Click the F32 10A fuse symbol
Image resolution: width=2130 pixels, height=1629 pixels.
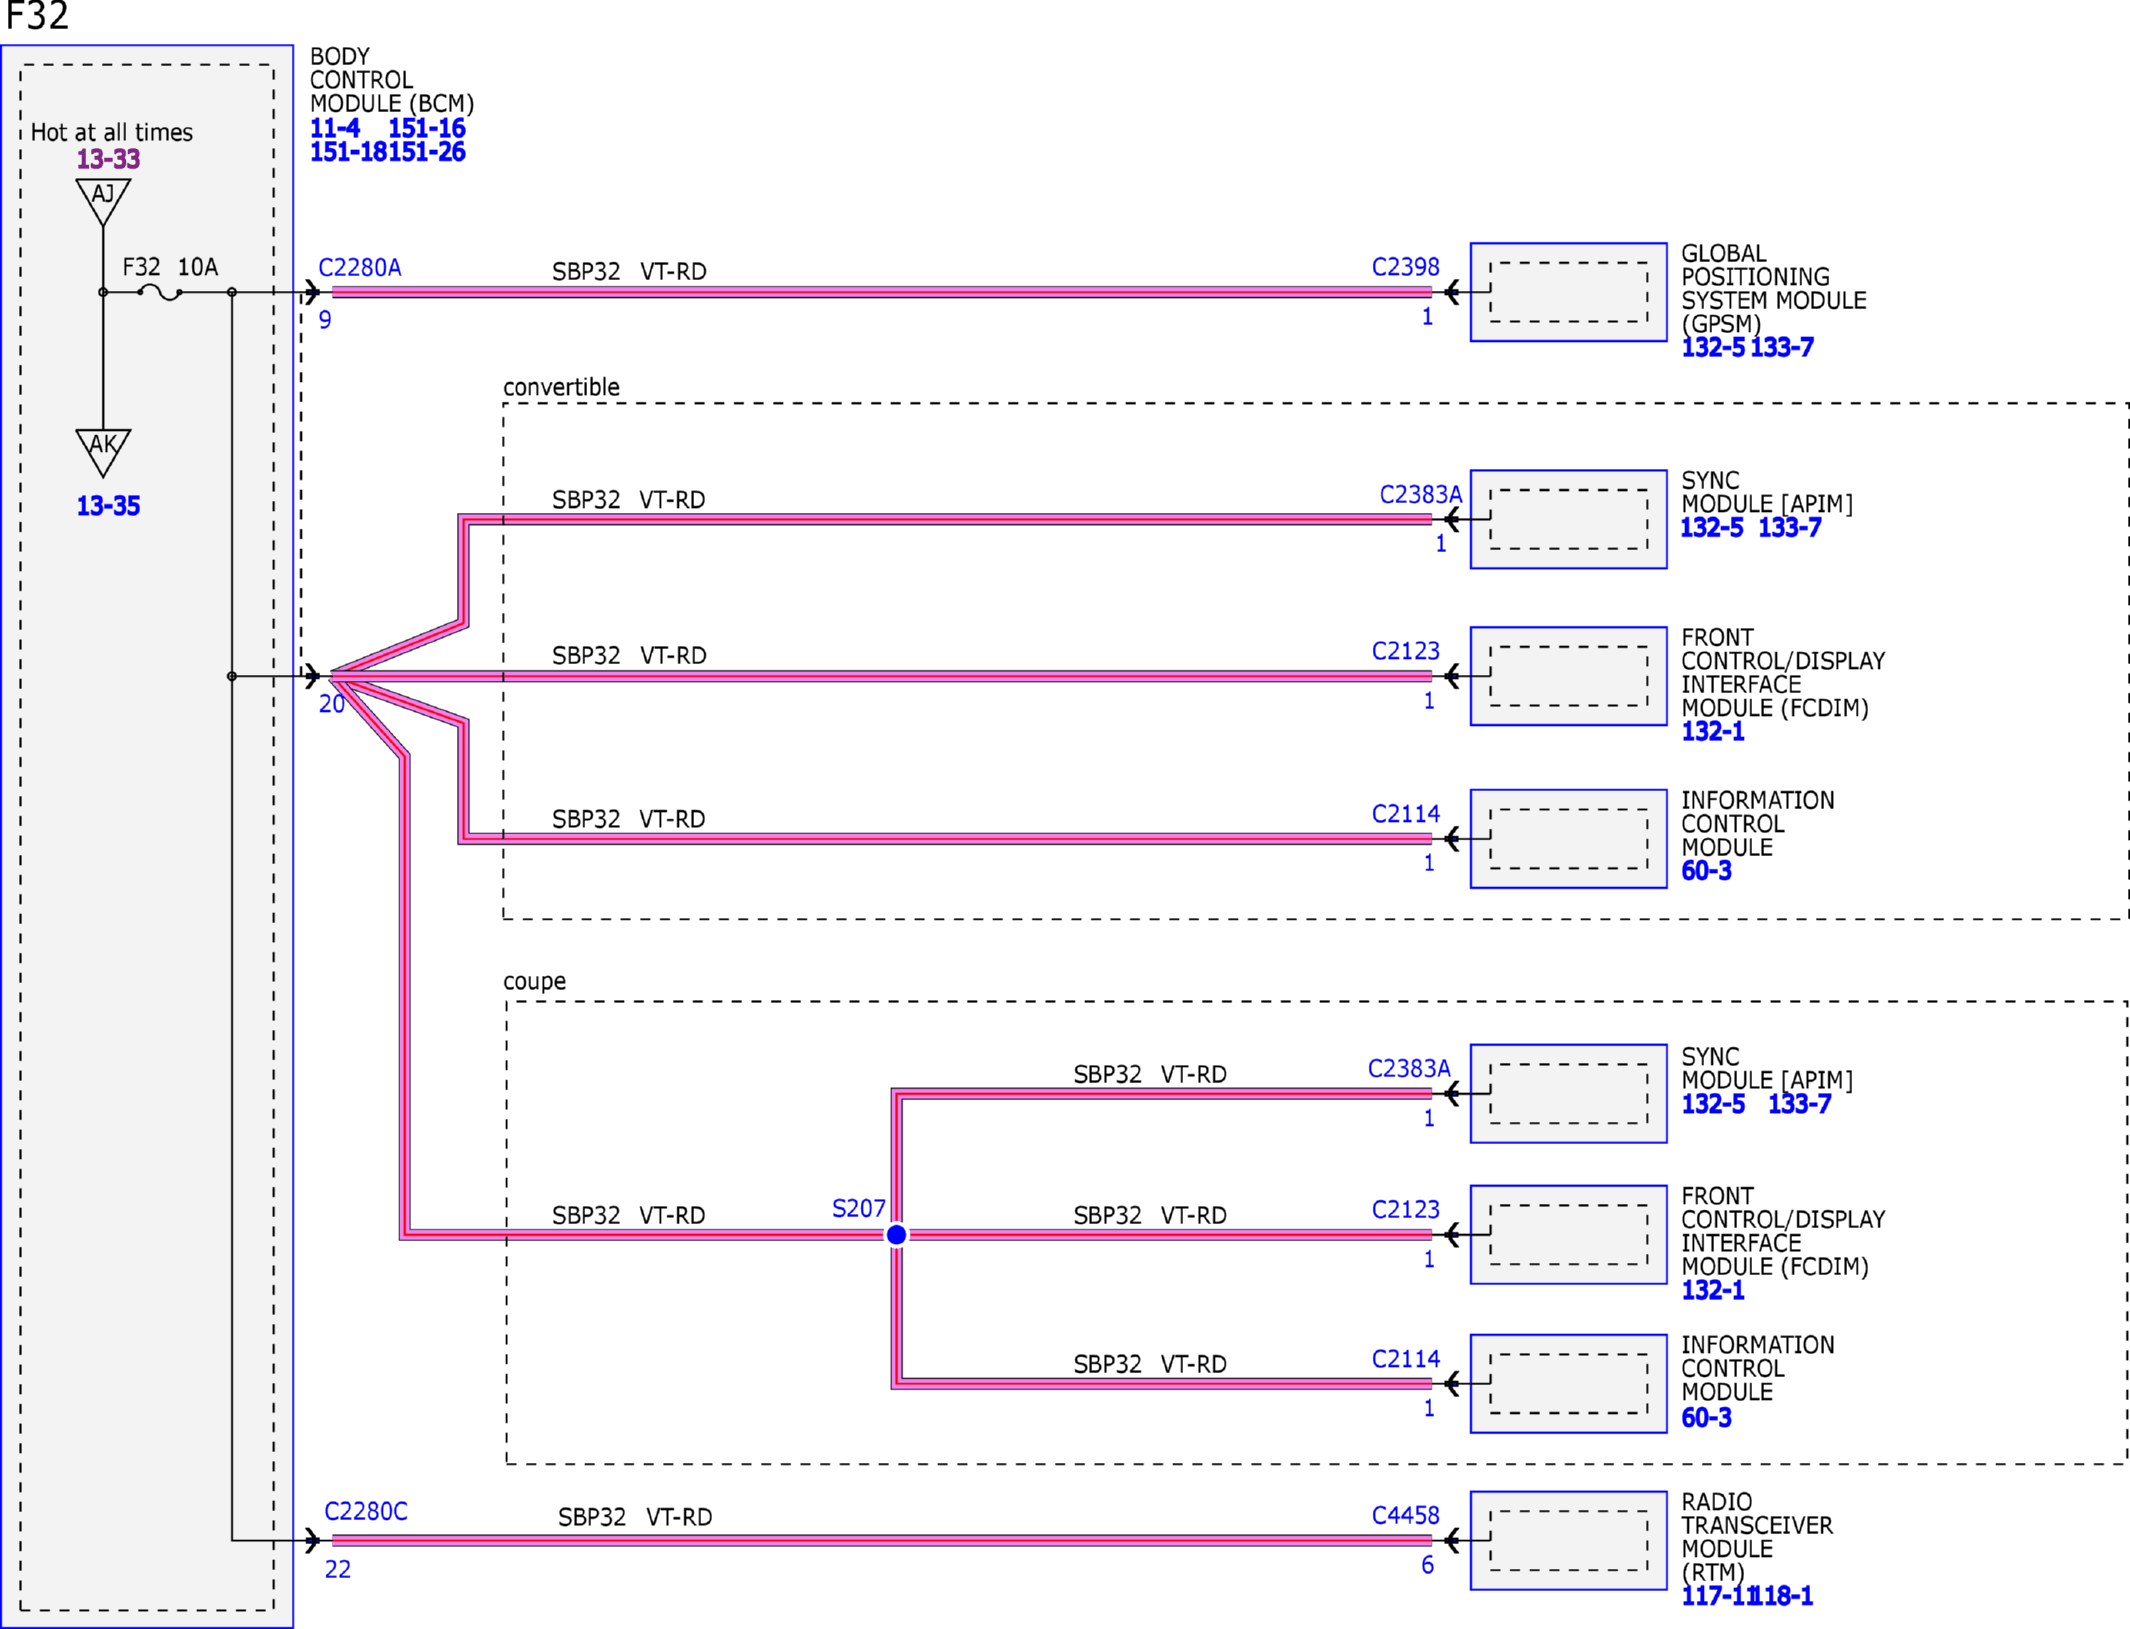click(160, 292)
